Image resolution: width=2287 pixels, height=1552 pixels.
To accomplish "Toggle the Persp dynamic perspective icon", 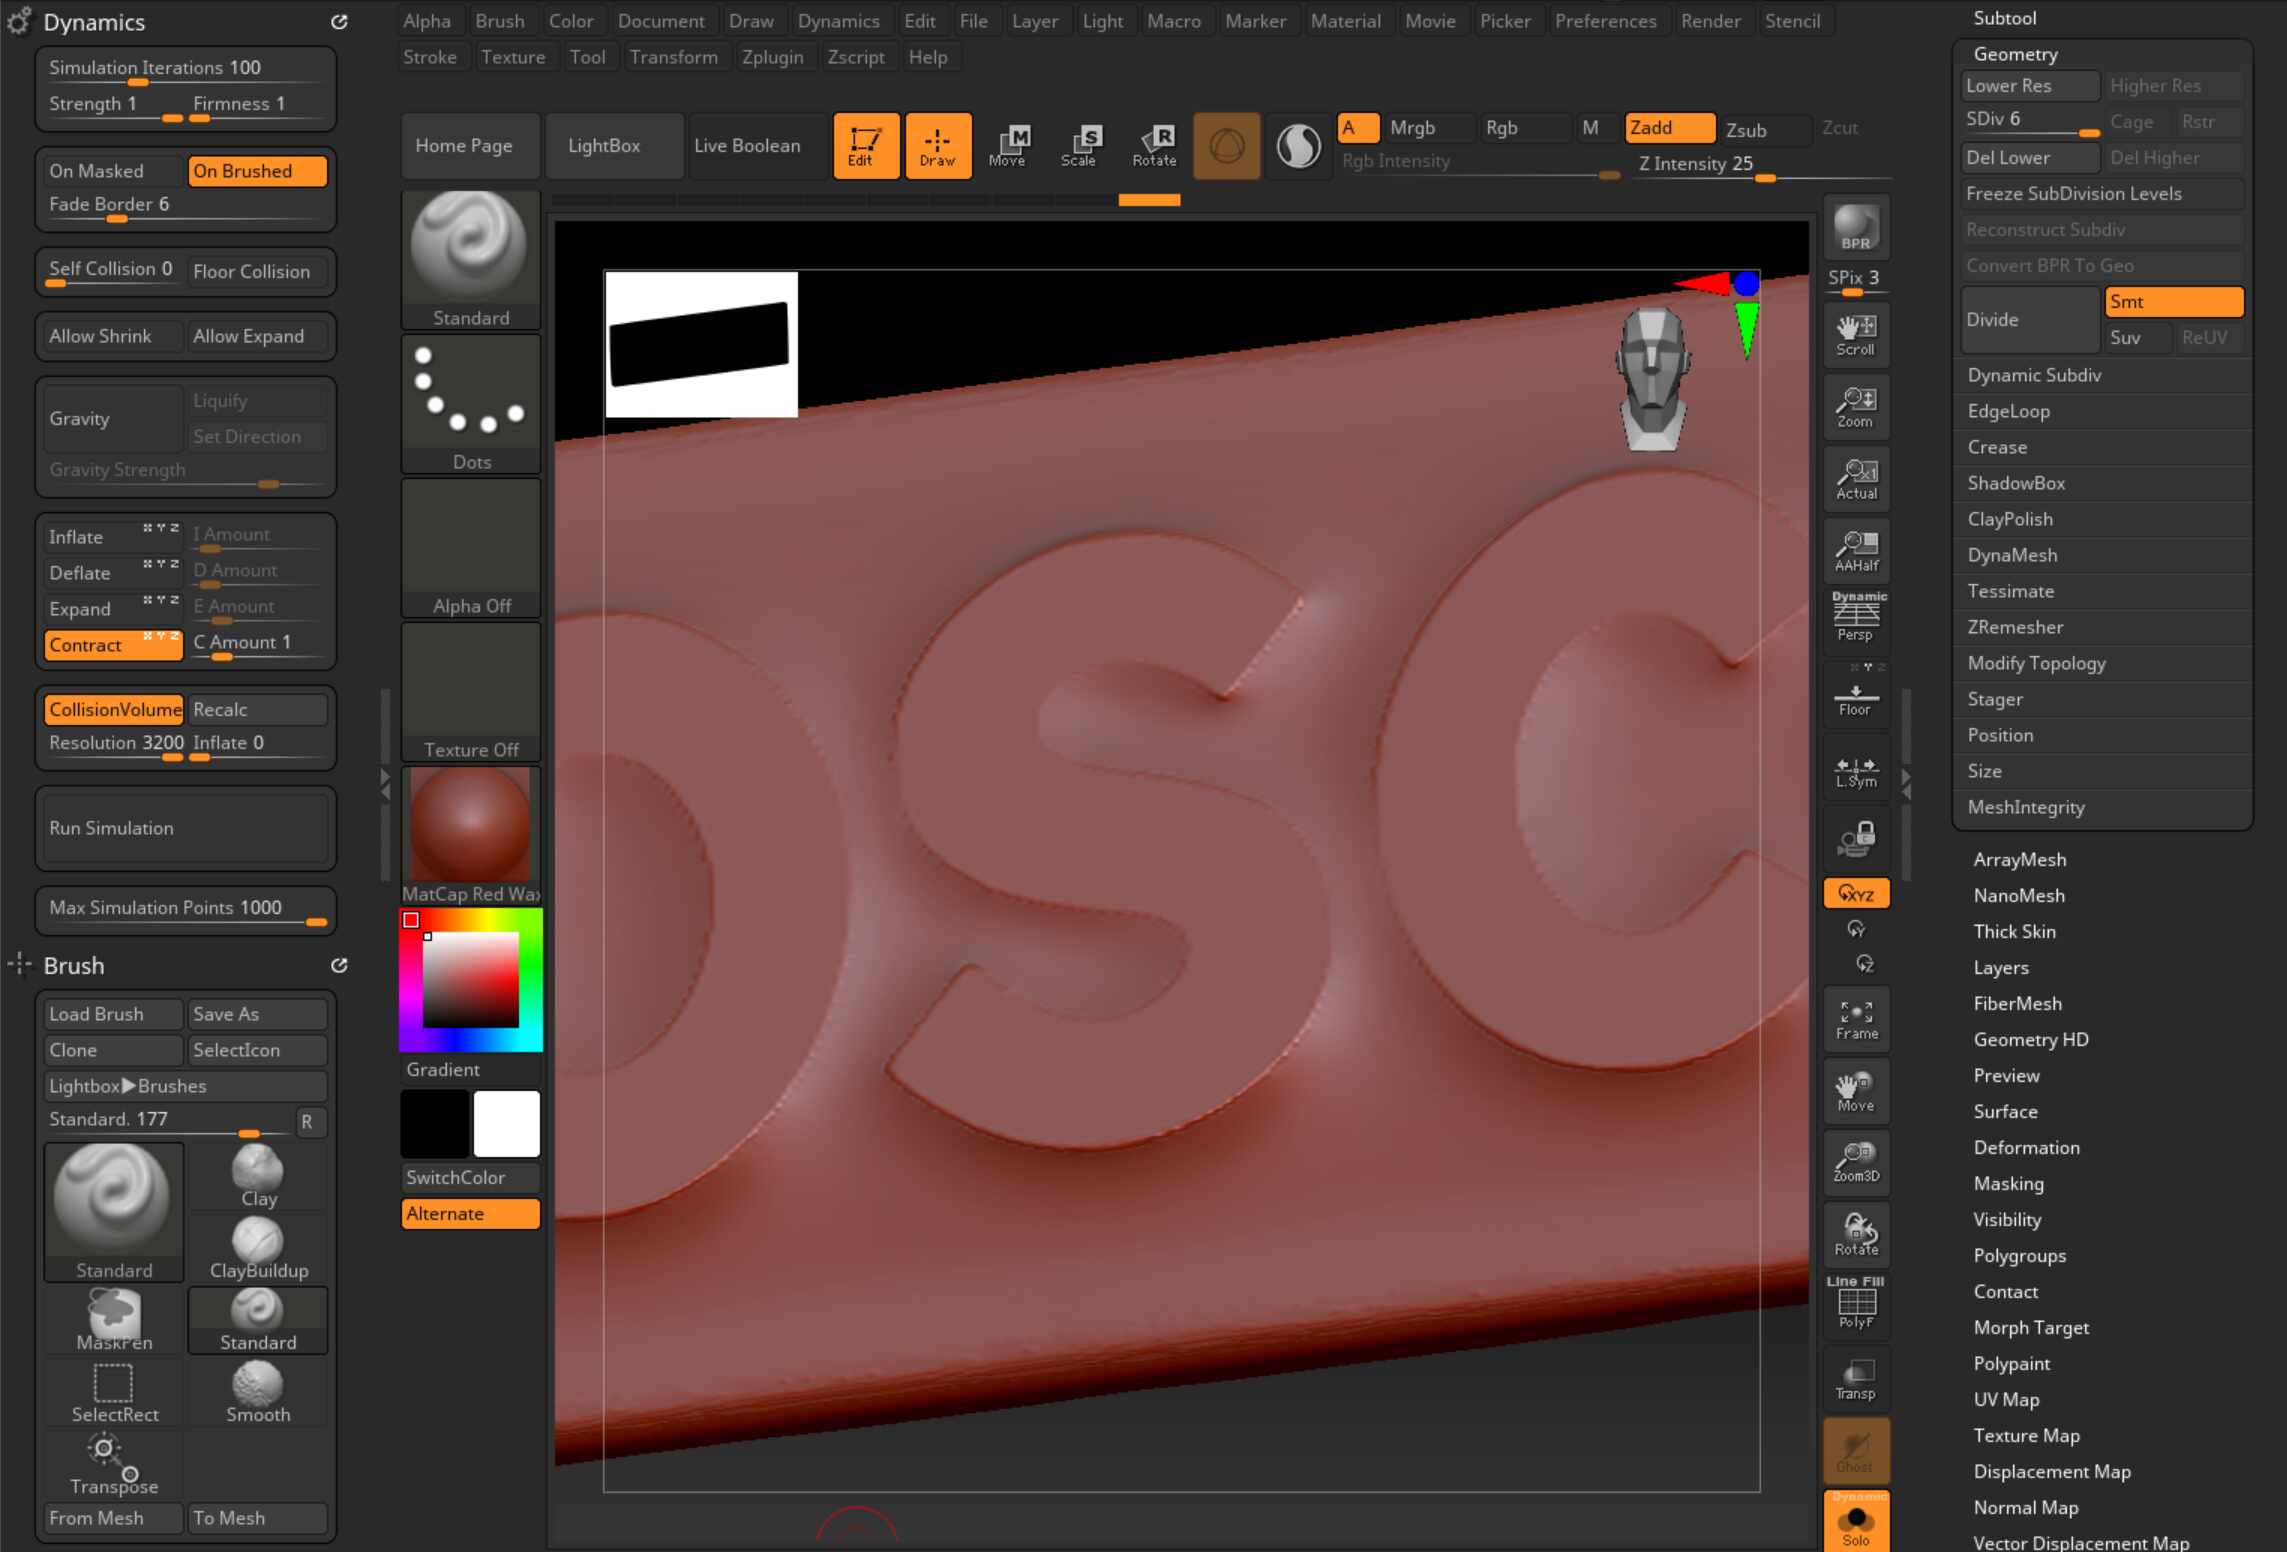I will (1856, 616).
